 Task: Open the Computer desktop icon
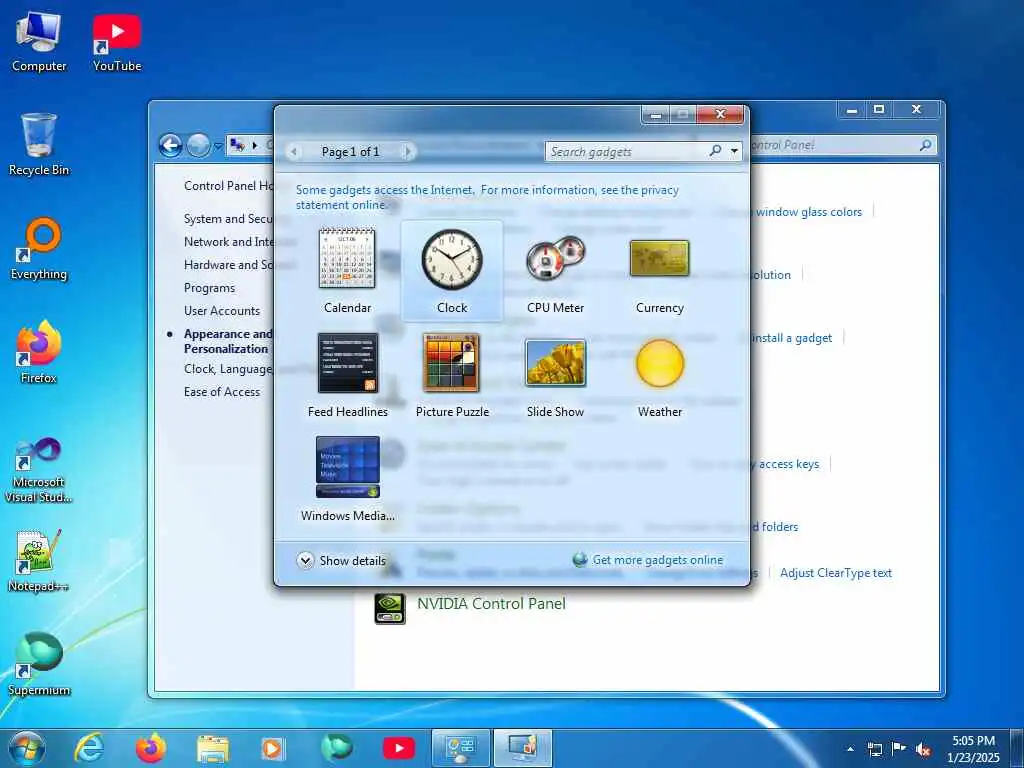tap(39, 42)
